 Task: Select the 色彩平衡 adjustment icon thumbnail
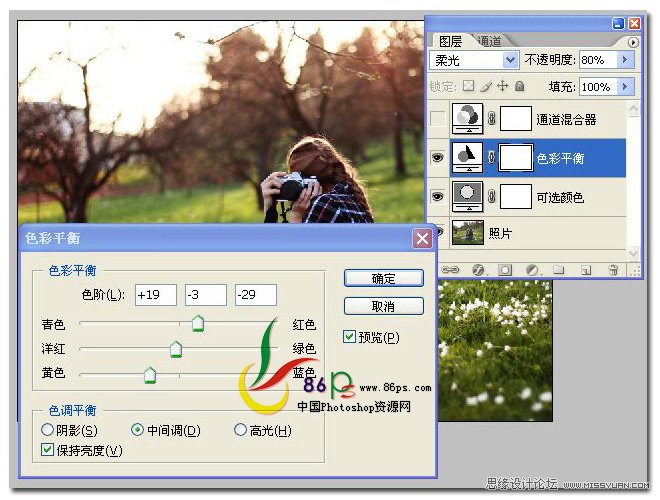pos(467,157)
